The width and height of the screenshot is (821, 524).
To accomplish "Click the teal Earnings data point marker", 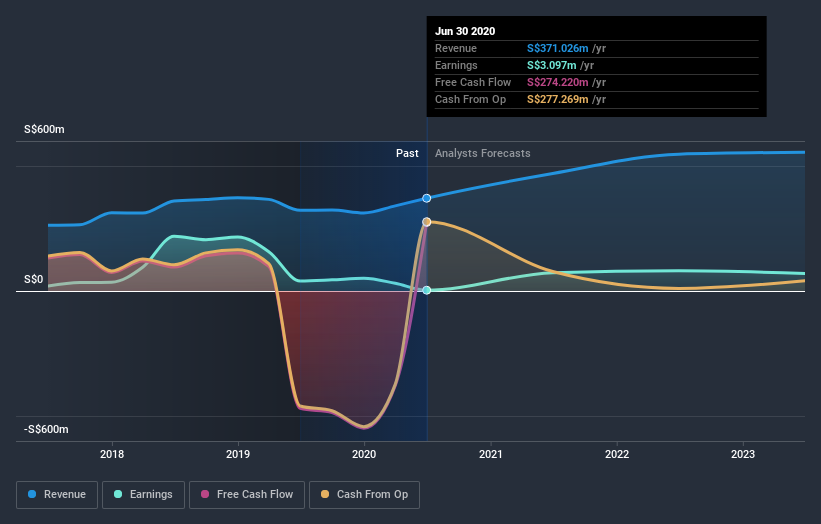I will 427,290.
